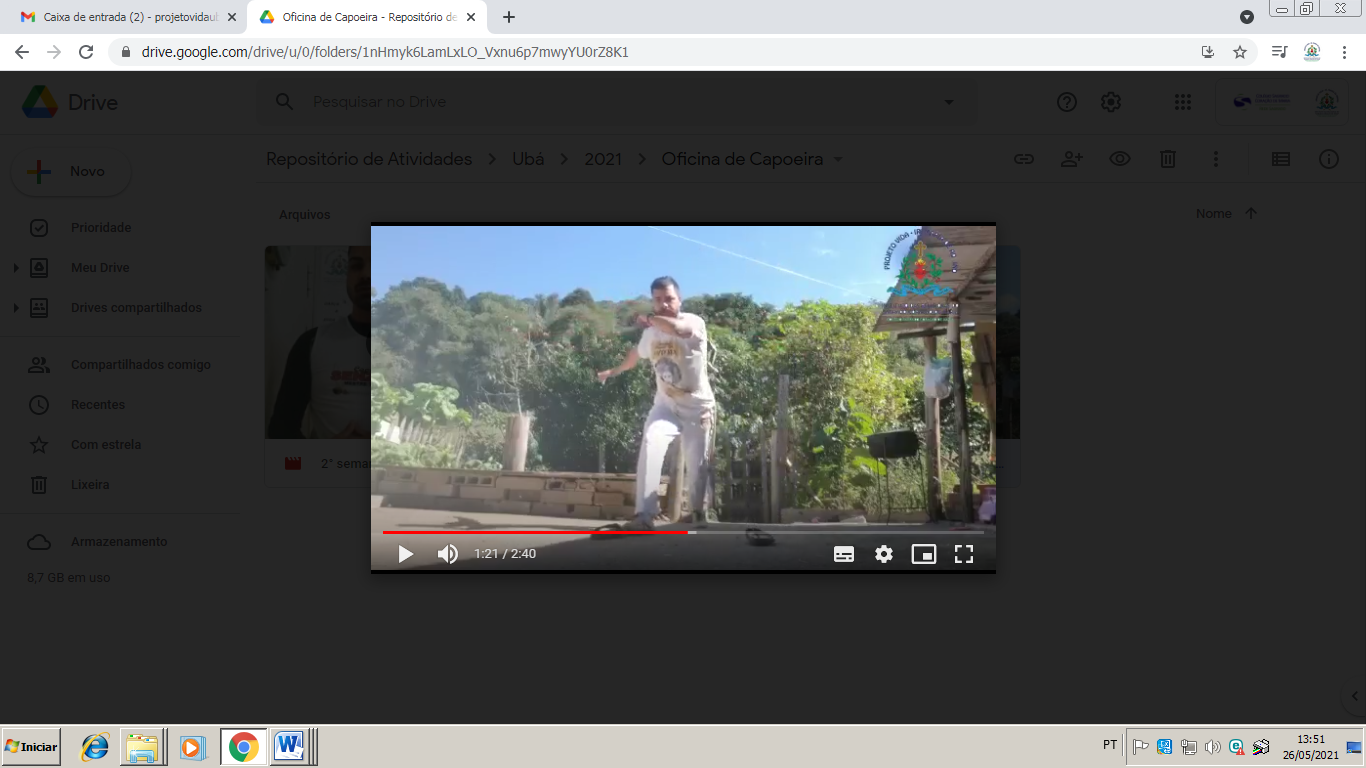
Task: Close the Oficina de Capoeira tab
Action: pos(471,17)
